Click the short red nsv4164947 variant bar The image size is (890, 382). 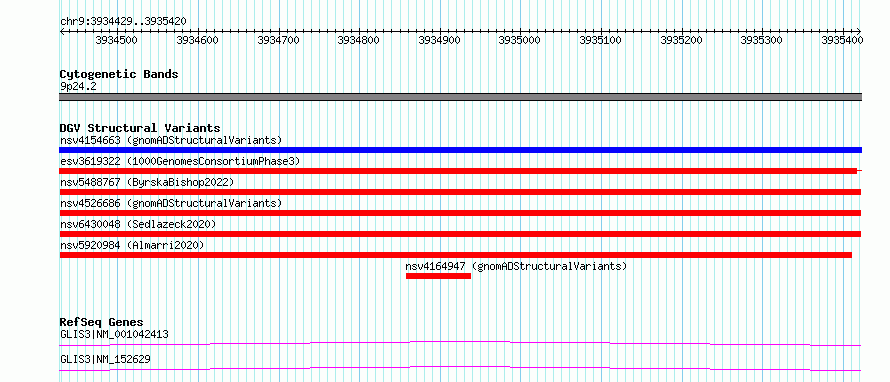438,276
